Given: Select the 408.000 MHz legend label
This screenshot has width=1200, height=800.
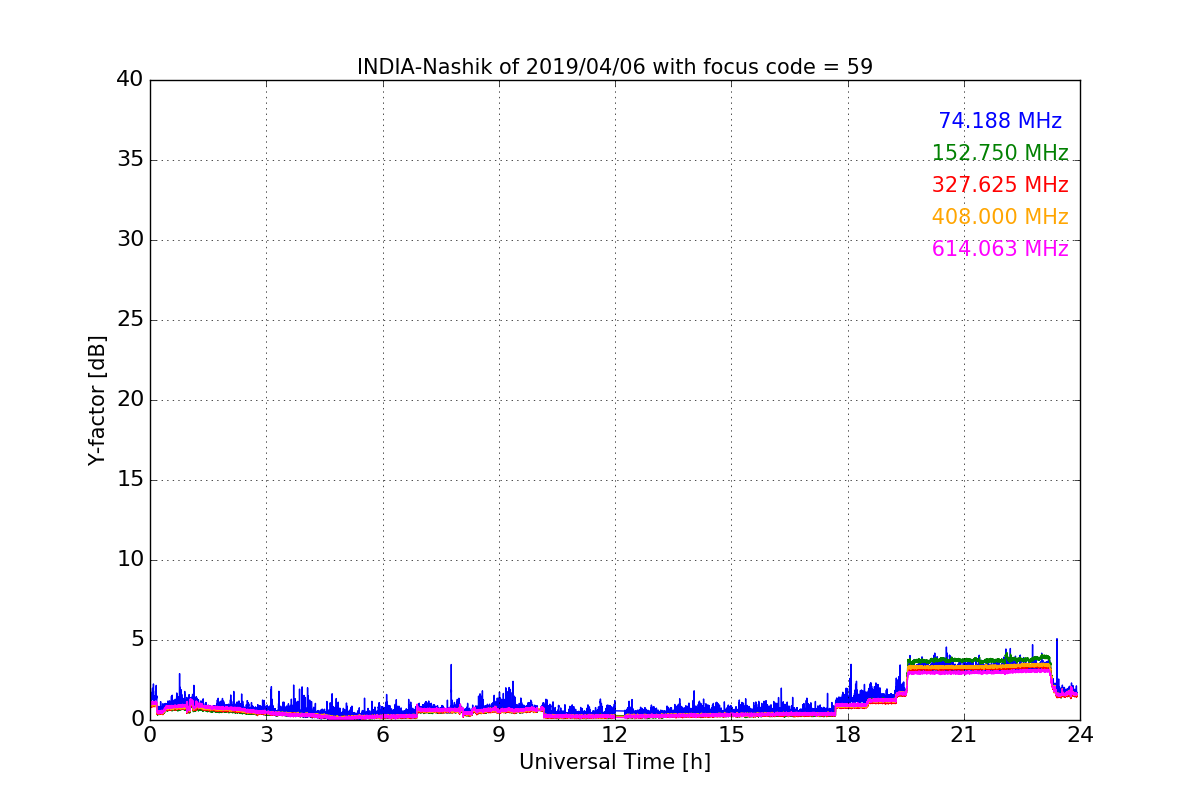Looking at the screenshot, I should pyautogui.click(x=1000, y=217).
